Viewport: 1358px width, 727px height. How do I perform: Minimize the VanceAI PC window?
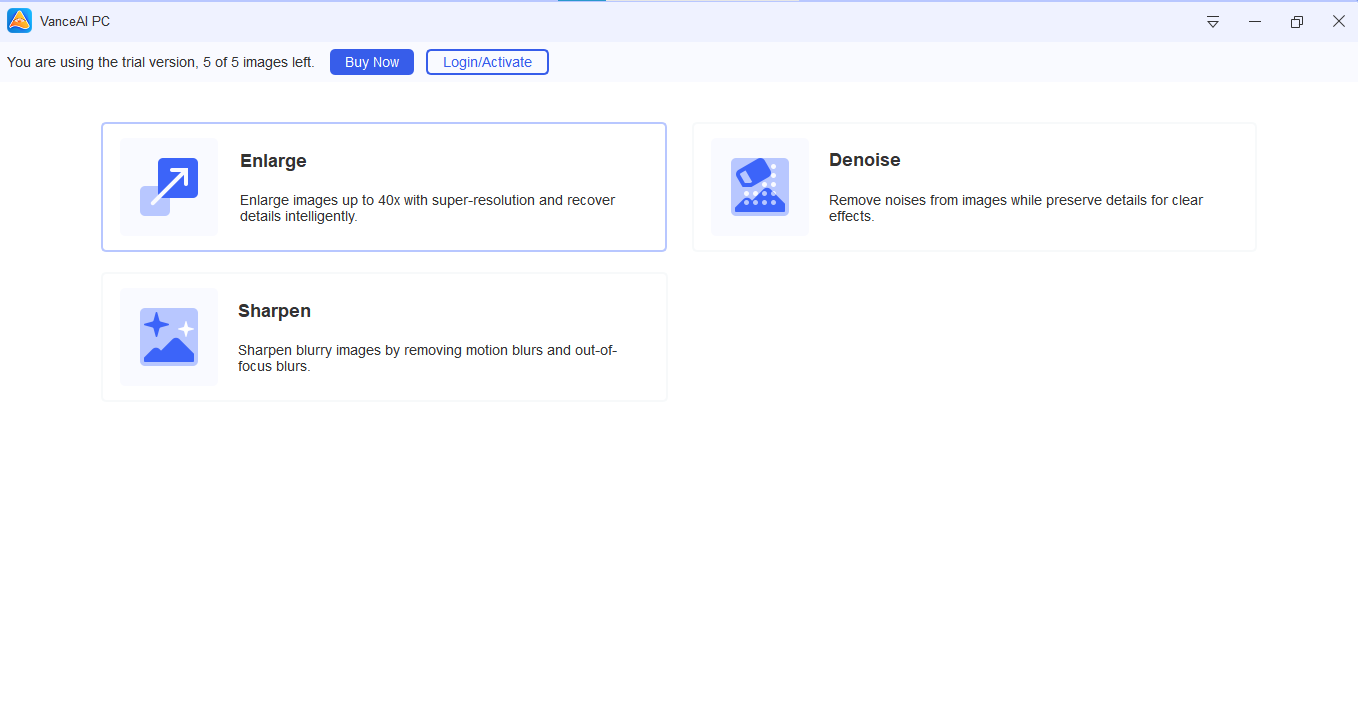tap(1255, 21)
